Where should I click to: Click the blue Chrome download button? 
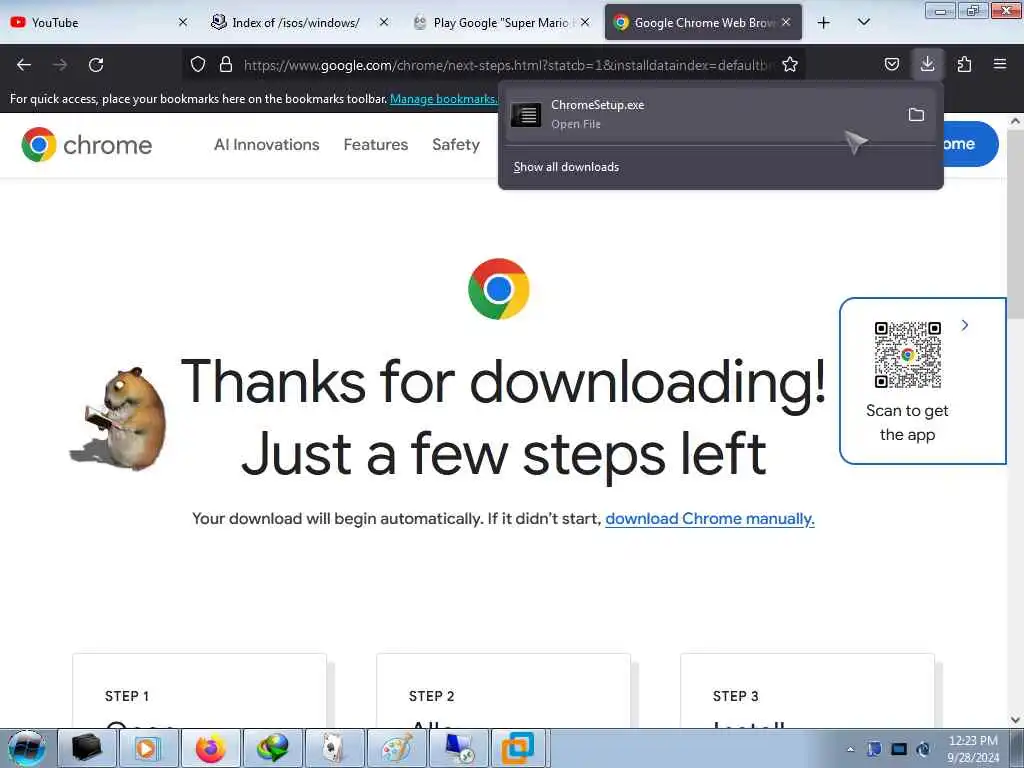point(970,144)
